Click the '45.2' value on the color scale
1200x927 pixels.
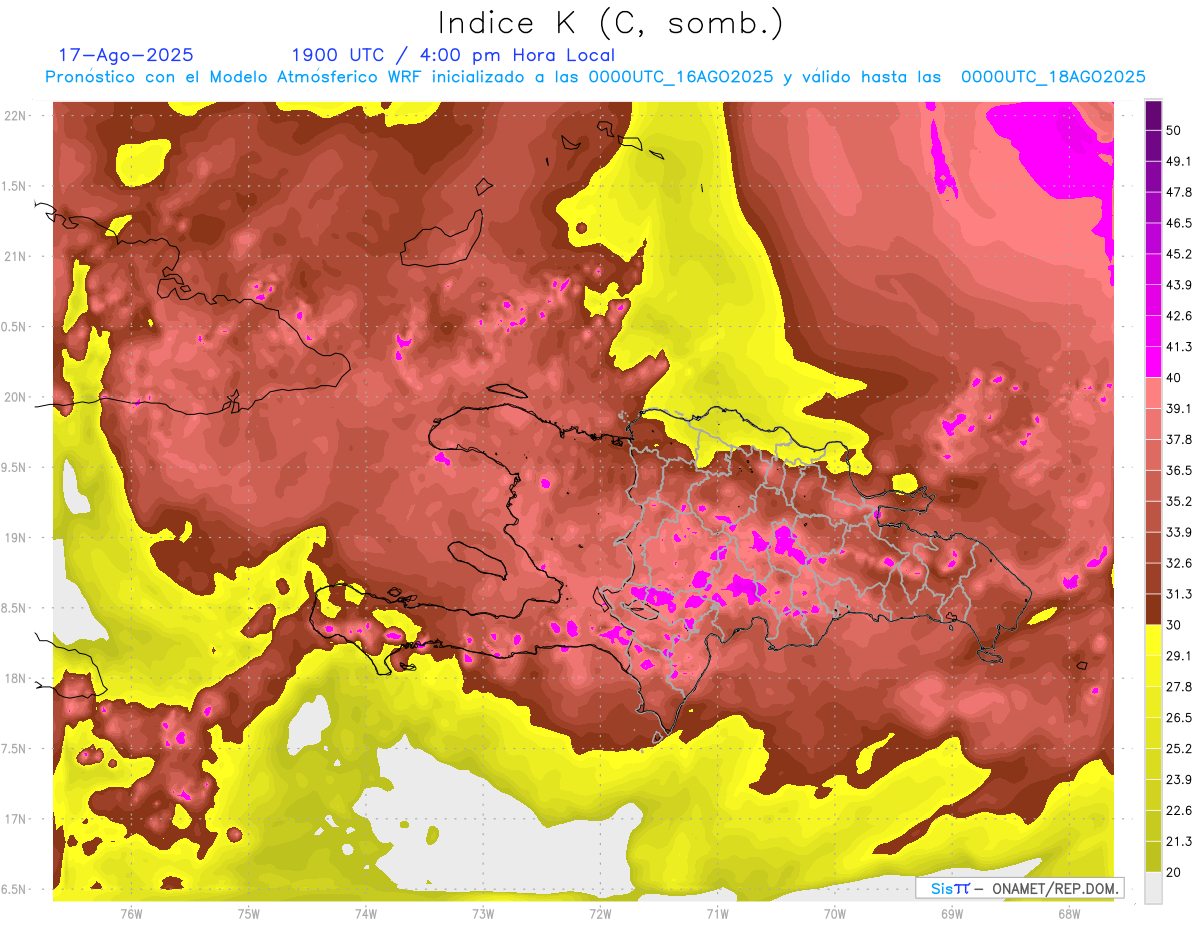1179,254
